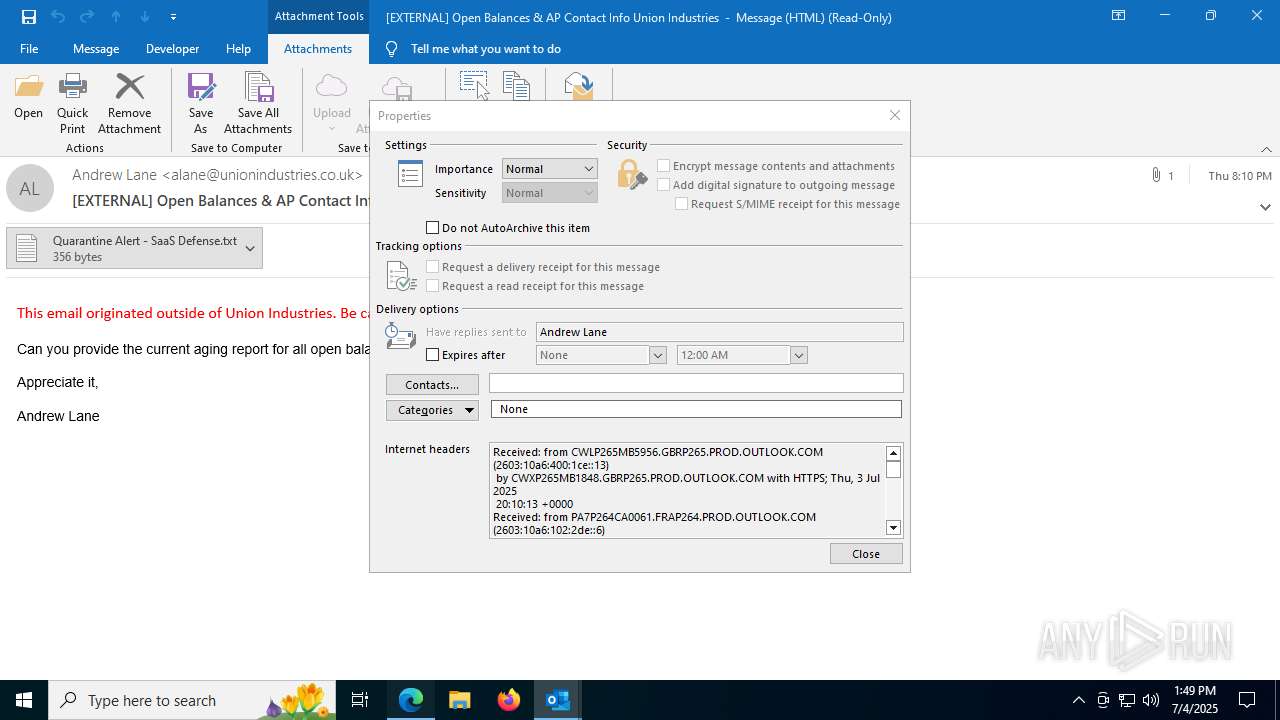
Task: Click the Contacts... button
Action: pos(432,385)
